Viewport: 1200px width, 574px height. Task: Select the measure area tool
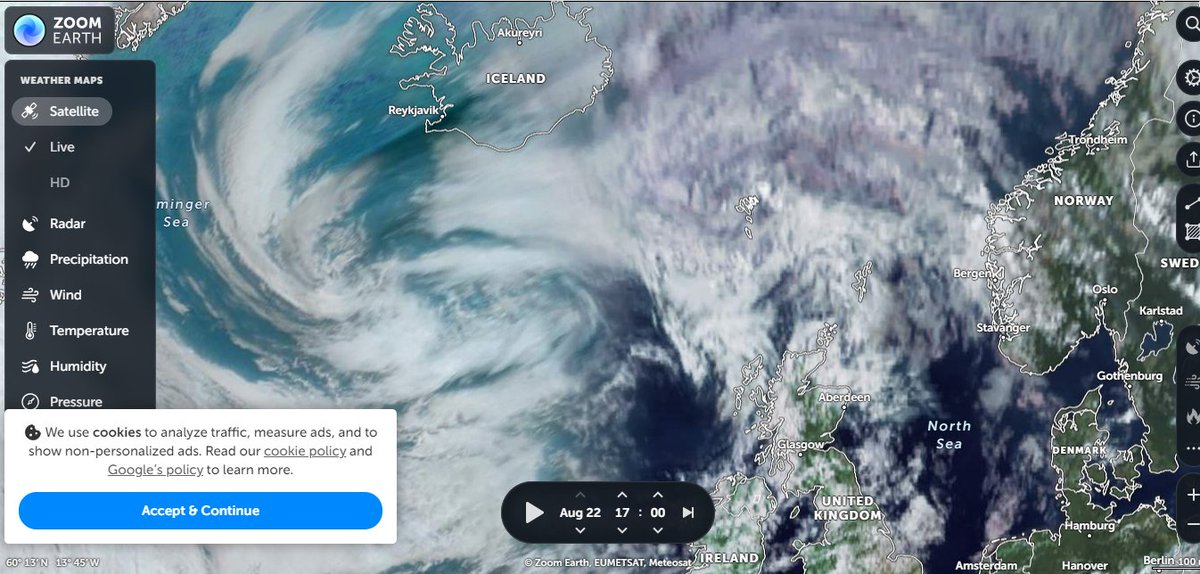(x=1191, y=232)
